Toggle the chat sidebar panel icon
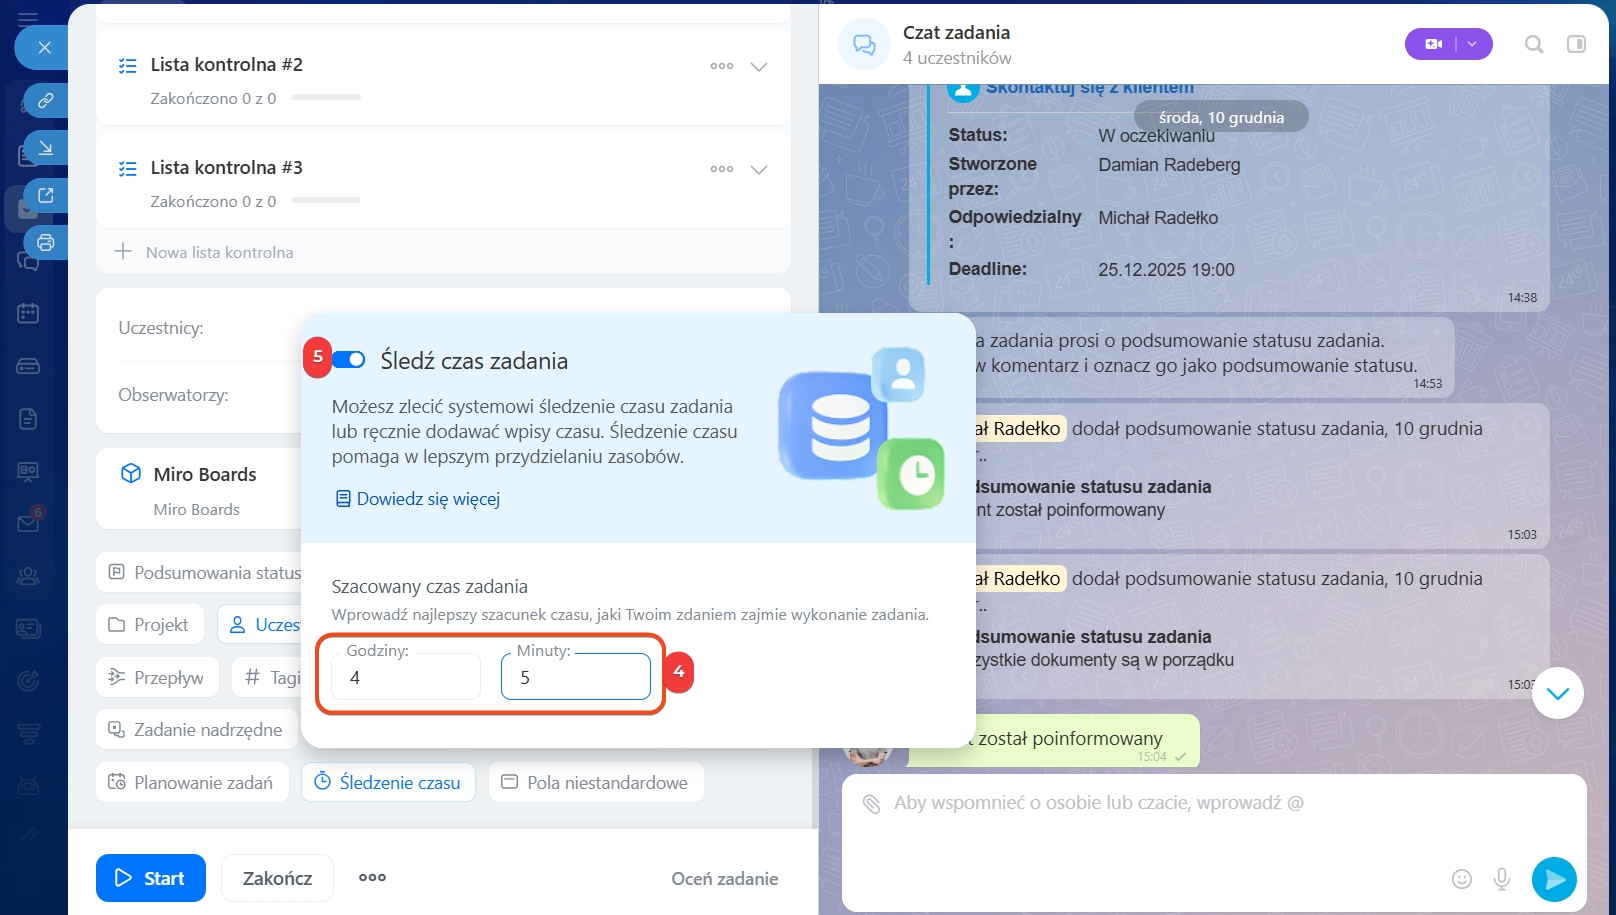 [x=1576, y=44]
